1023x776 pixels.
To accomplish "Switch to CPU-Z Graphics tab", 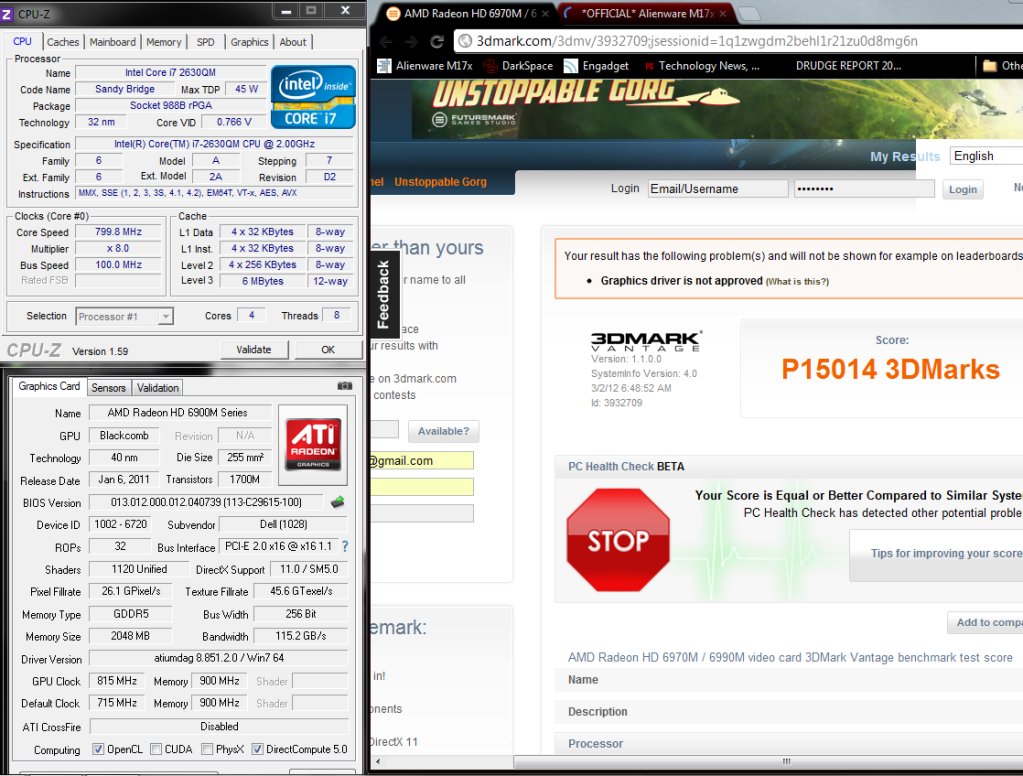I will [249, 42].
